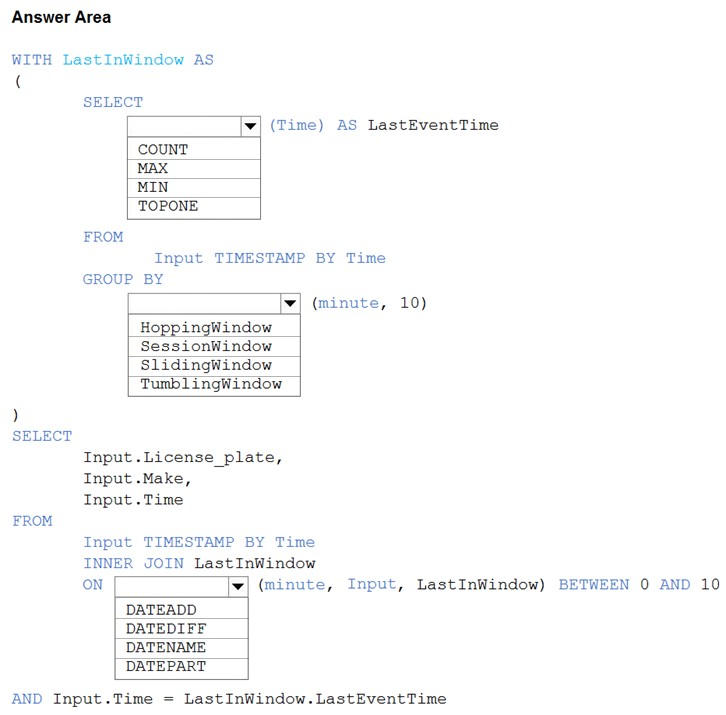Pick MIN in the aggregate function list
Viewport: 726px width, 715px height.
point(194,188)
